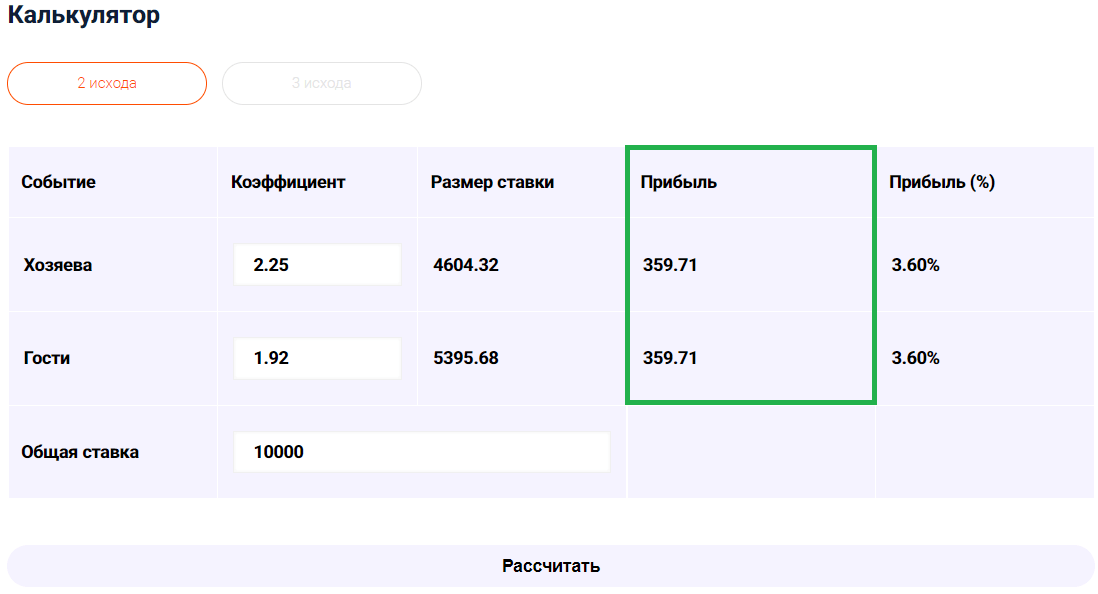This screenshot has width=1098, height=594.
Task: Select the stake value 4604.32
Action: coord(466,265)
